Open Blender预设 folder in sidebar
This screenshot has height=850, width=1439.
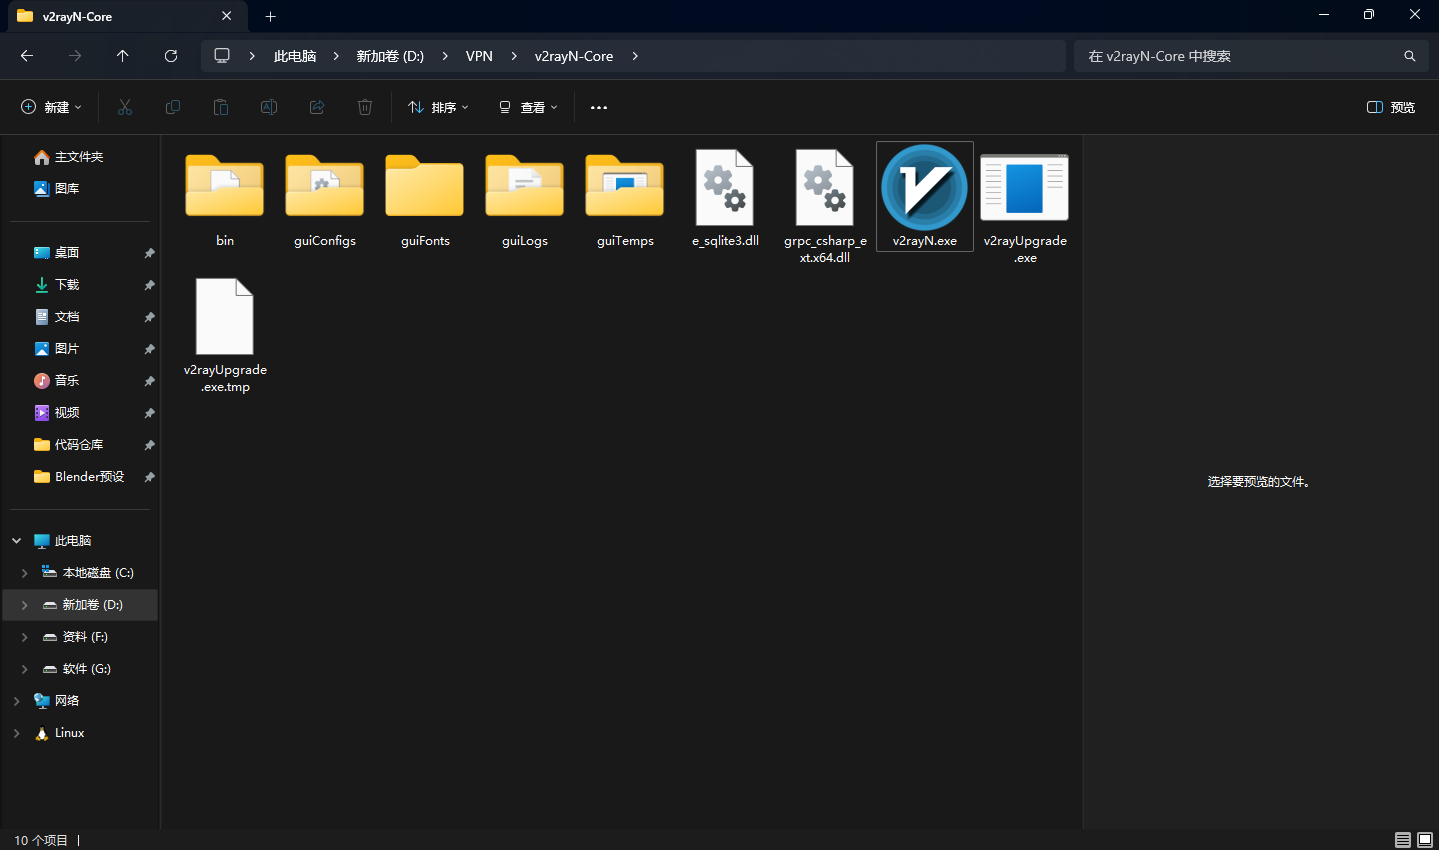point(80,477)
